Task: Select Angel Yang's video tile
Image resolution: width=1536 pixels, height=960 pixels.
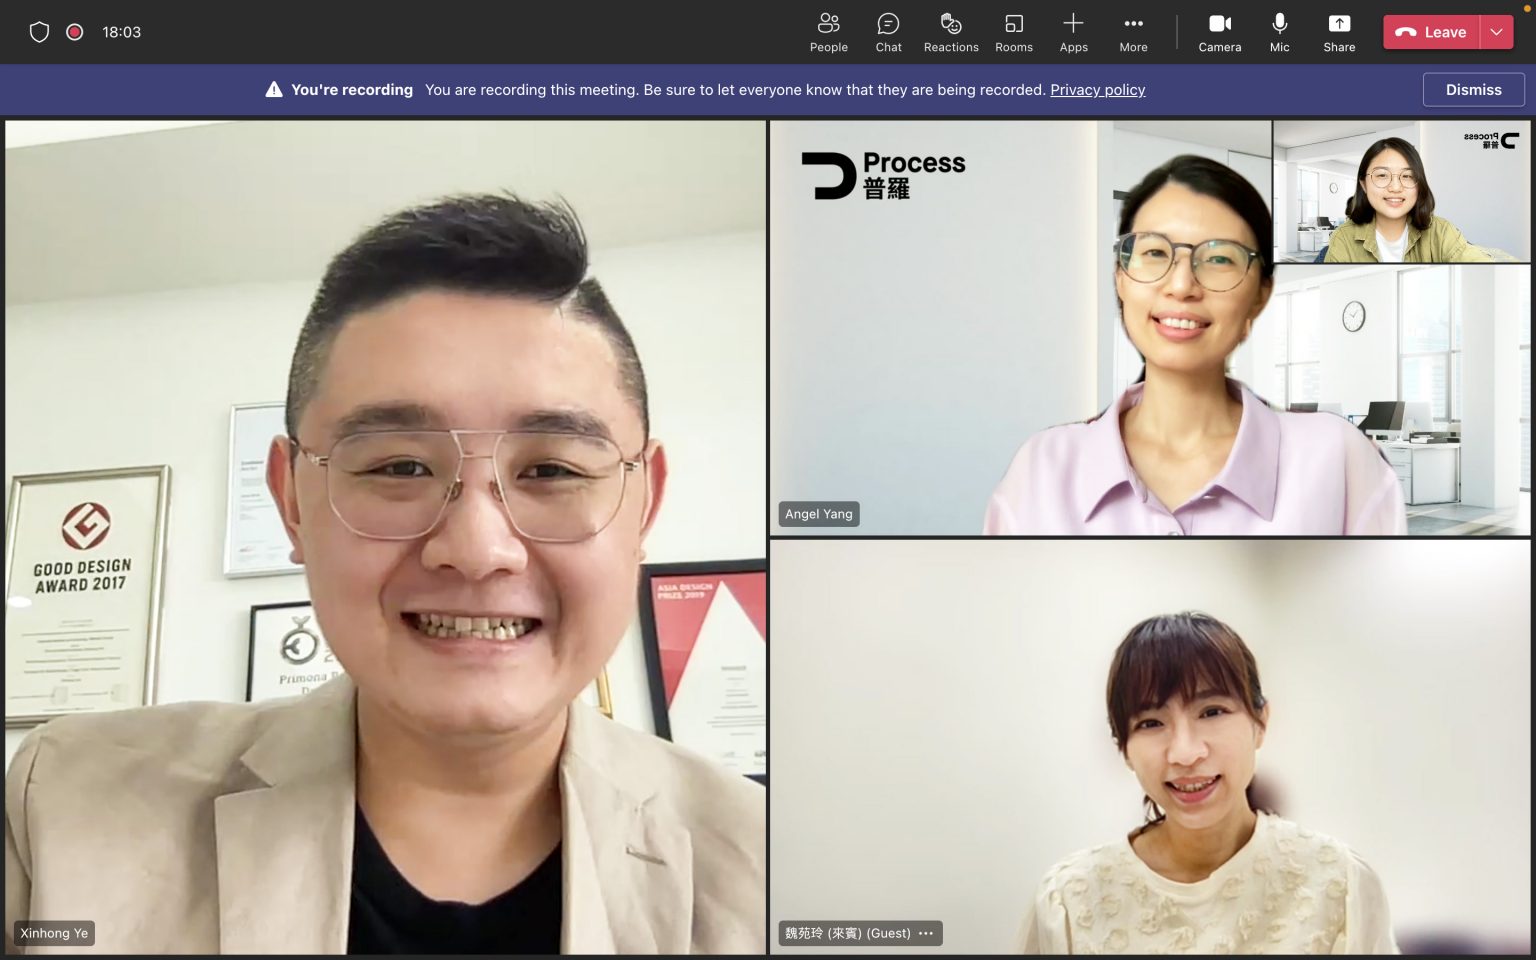Action: (x=1020, y=330)
